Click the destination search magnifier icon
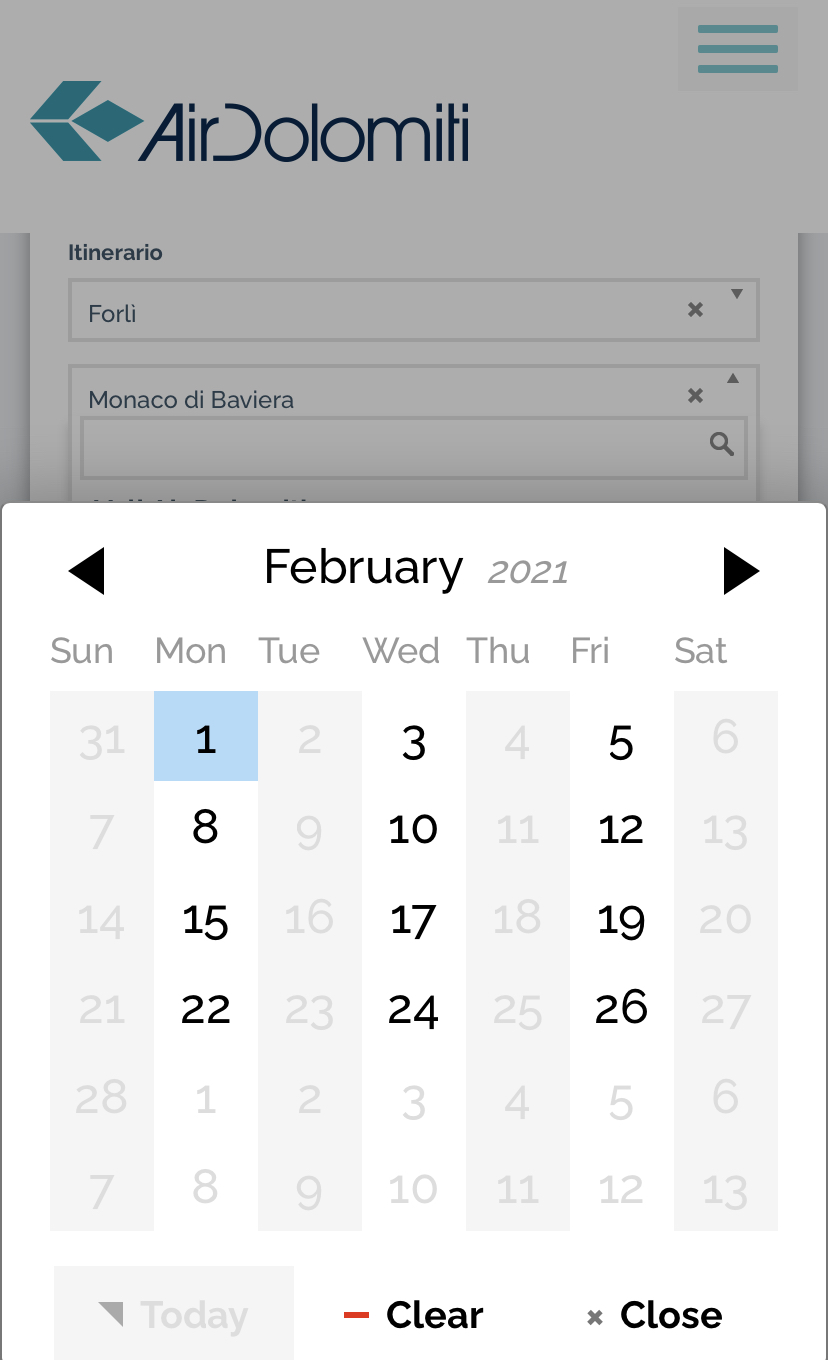 click(x=722, y=444)
